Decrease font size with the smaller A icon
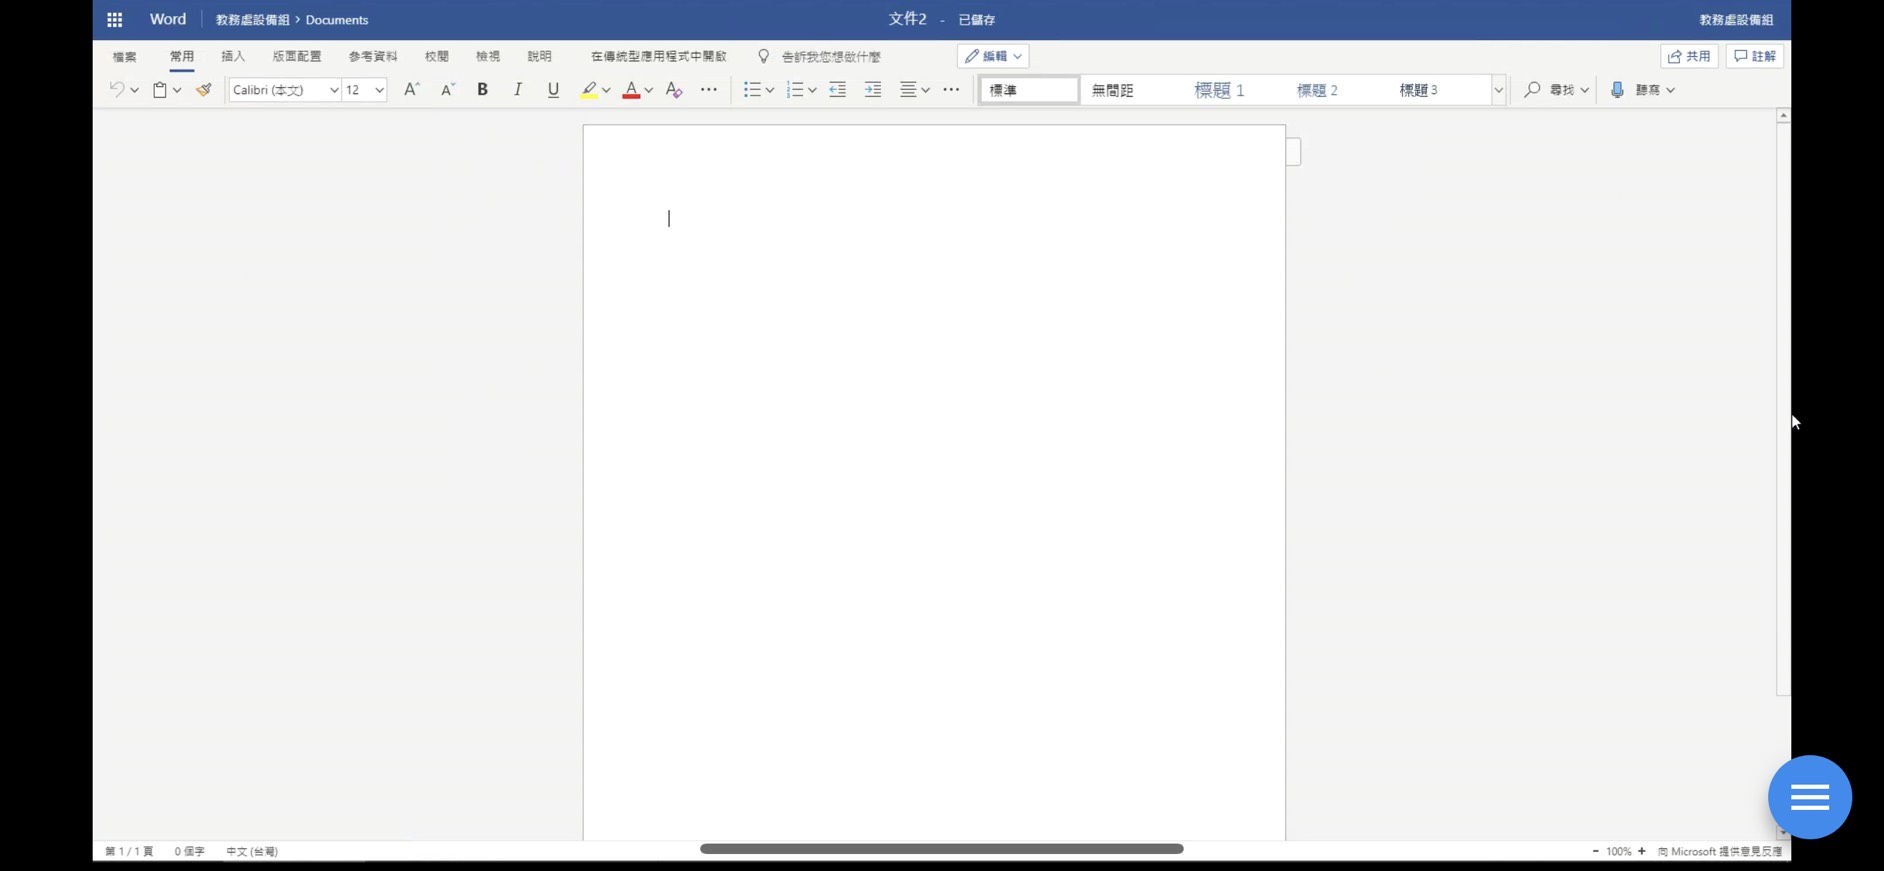This screenshot has width=1884, height=871. click(448, 90)
